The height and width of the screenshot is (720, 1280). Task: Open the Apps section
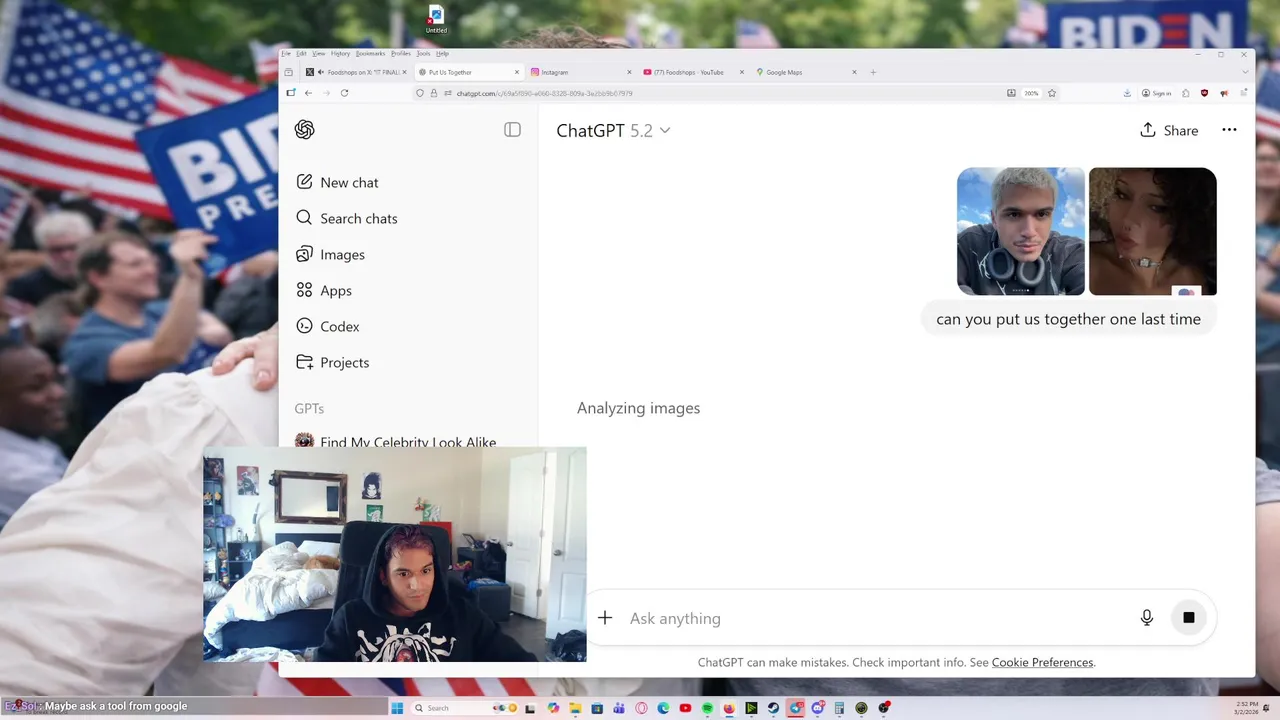coord(324,290)
